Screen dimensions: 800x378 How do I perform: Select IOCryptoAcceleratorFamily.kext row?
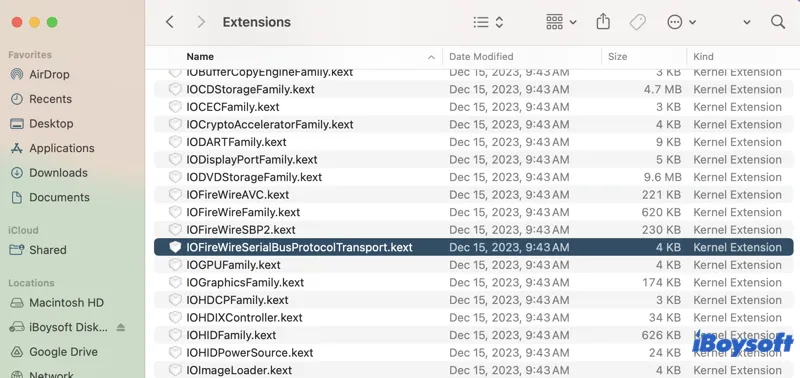point(474,124)
